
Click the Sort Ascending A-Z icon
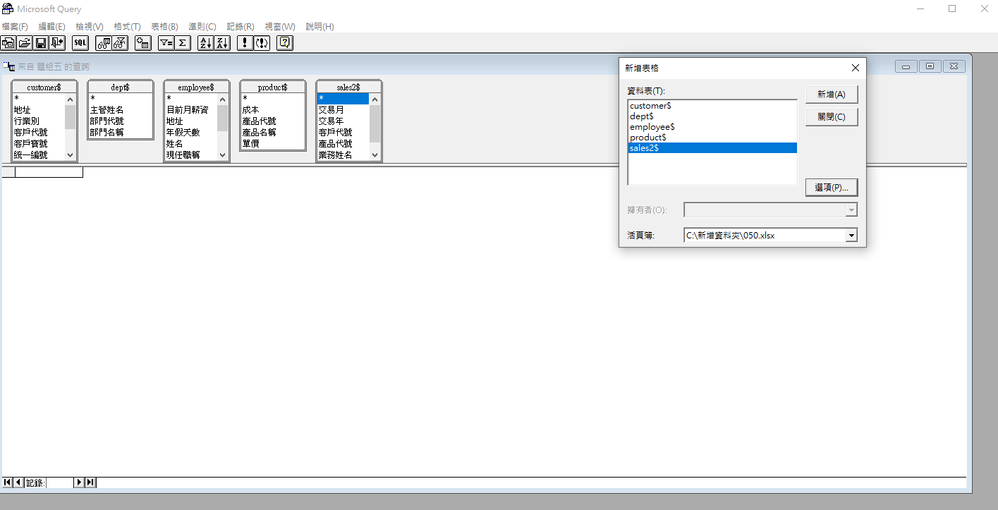tap(206, 43)
